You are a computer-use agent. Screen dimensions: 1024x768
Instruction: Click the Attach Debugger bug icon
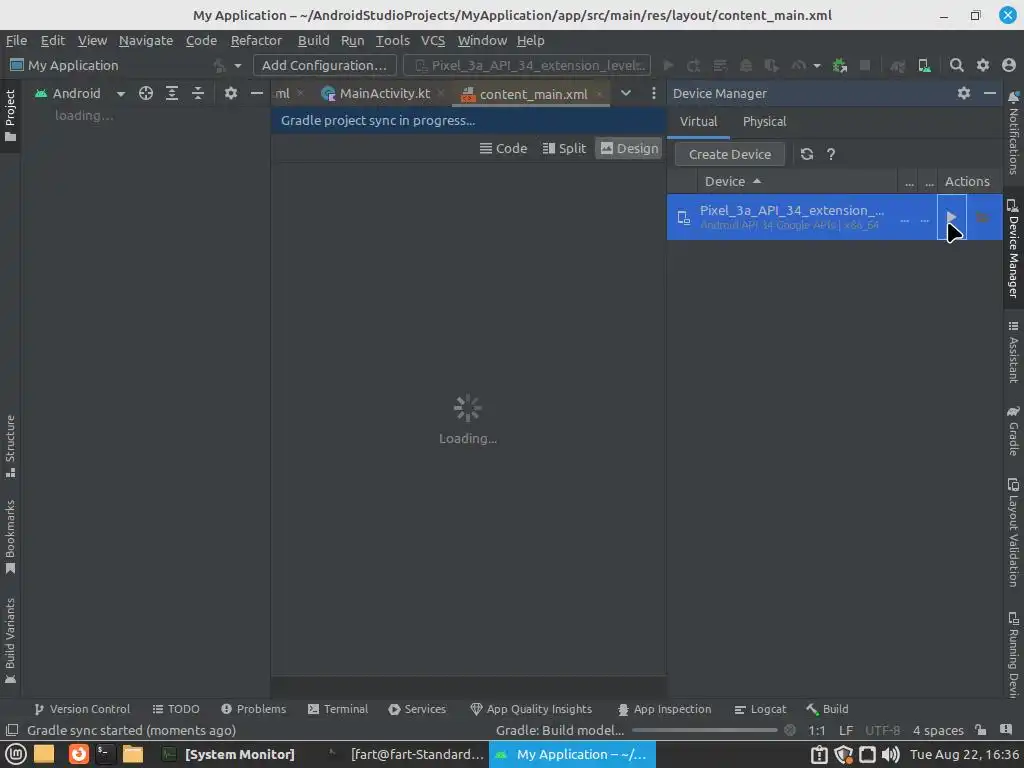click(x=839, y=65)
